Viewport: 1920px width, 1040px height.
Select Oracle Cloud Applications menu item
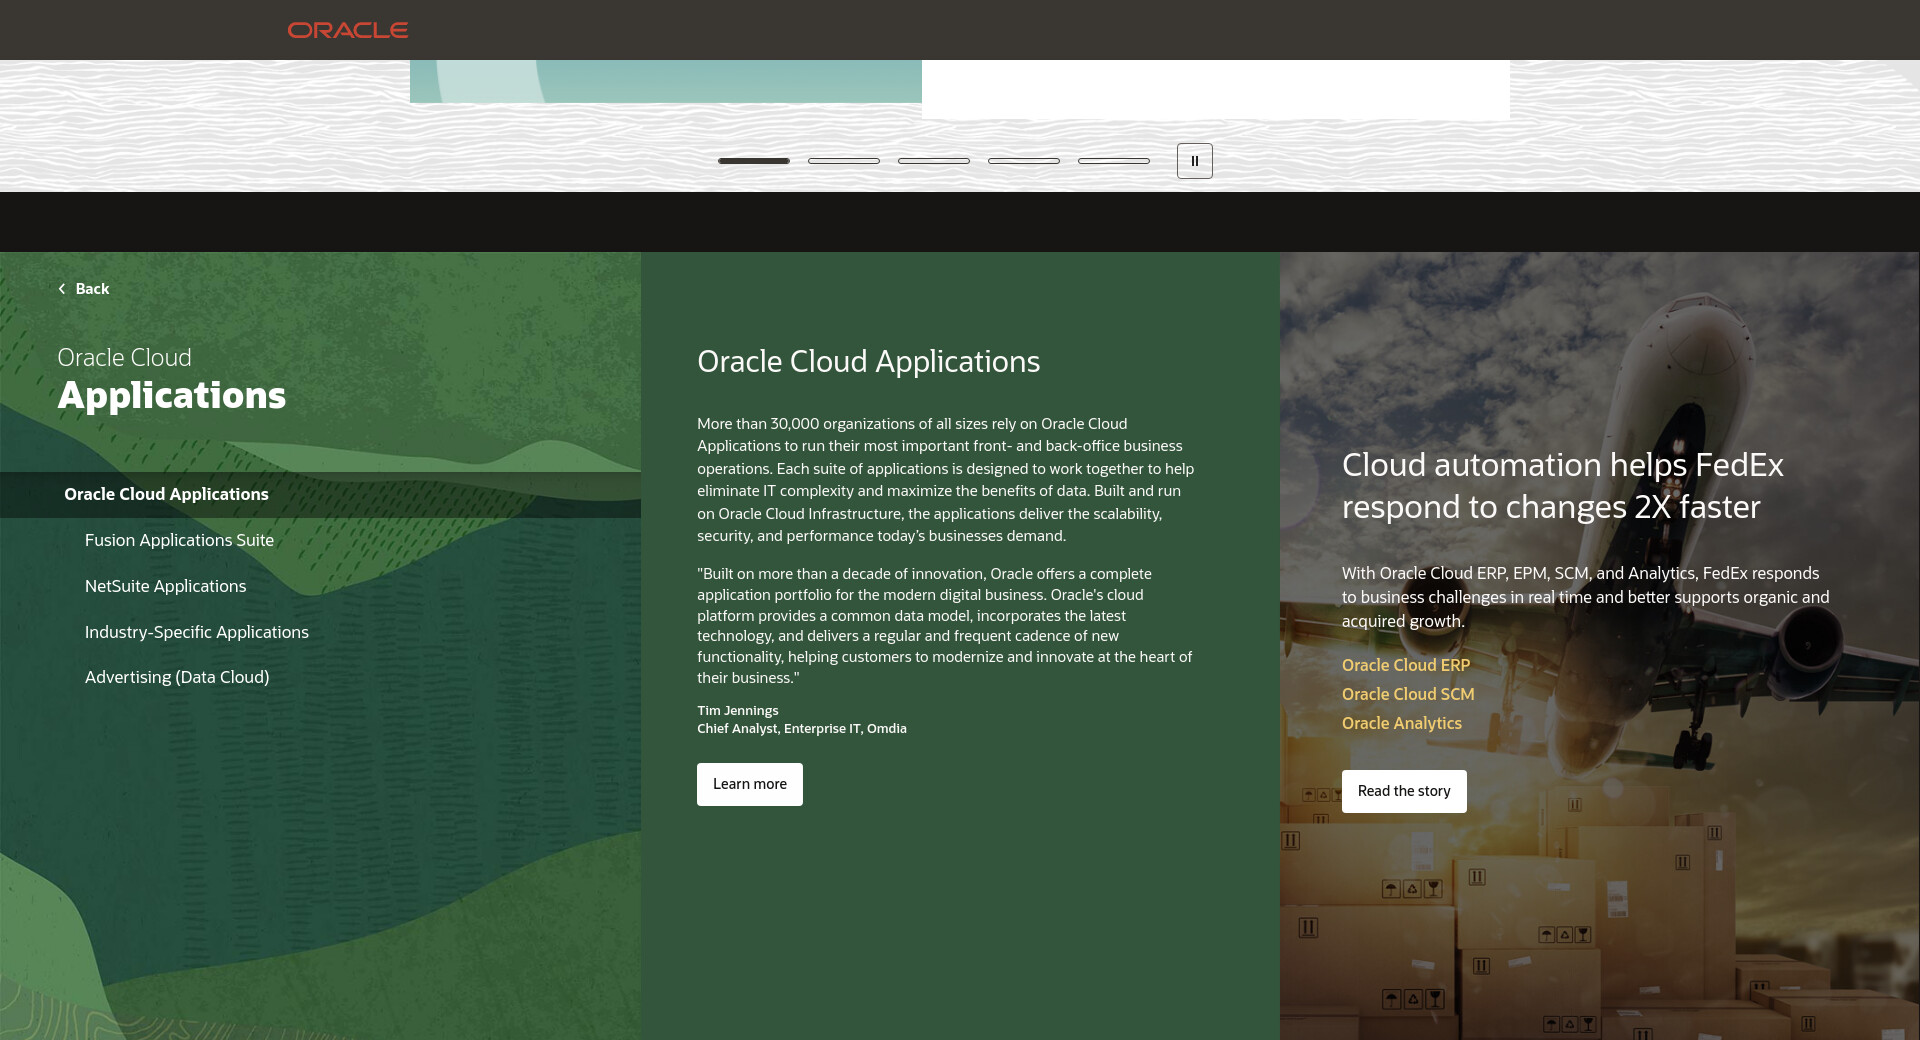[166, 494]
